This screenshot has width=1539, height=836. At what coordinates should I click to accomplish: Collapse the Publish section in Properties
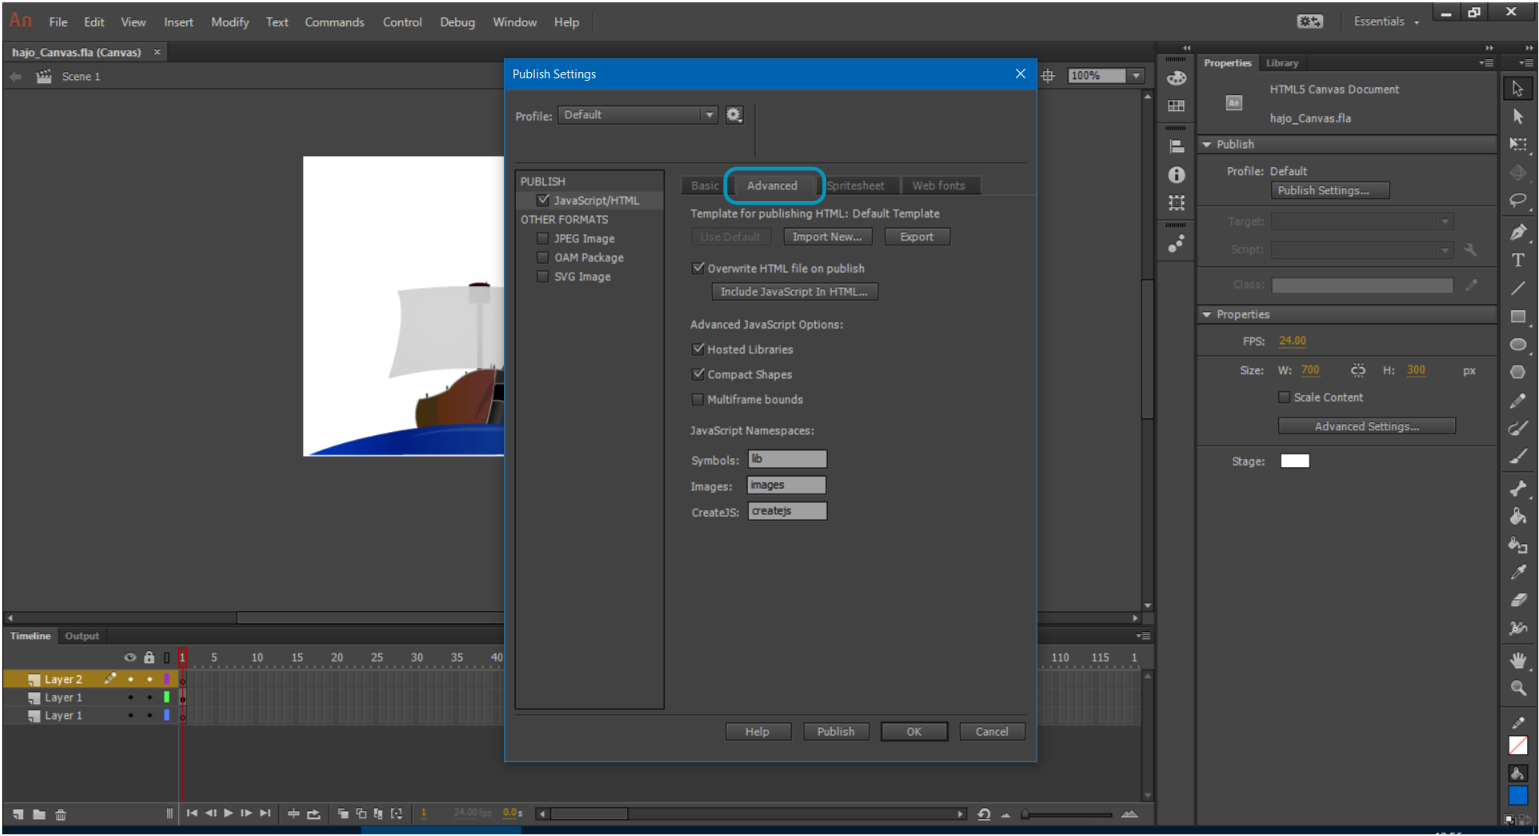point(1207,145)
